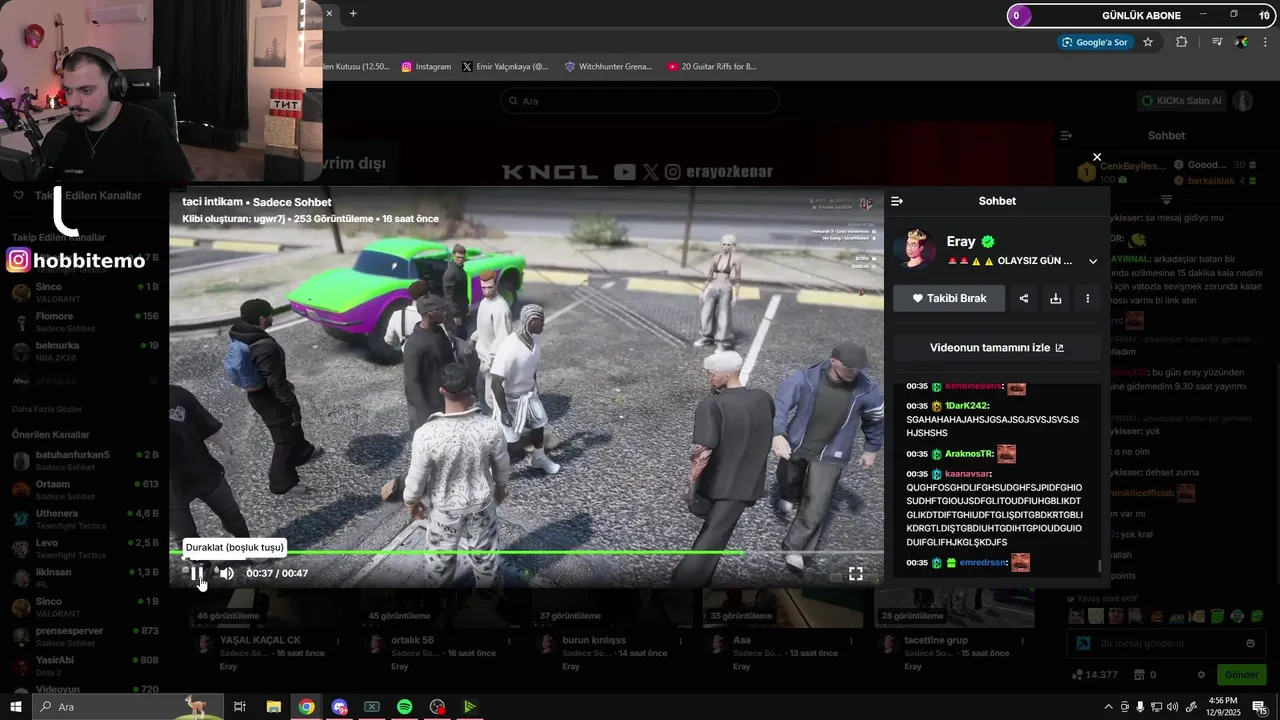Open options for ortalık 56 clip
1280x720 pixels.
(509, 641)
